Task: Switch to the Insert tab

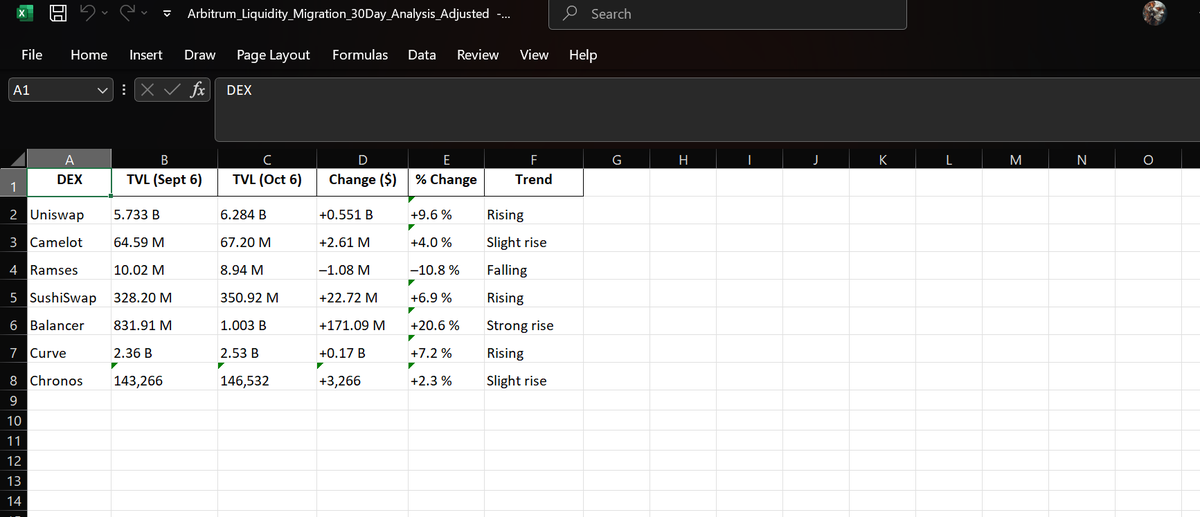Action: coord(146,55)
